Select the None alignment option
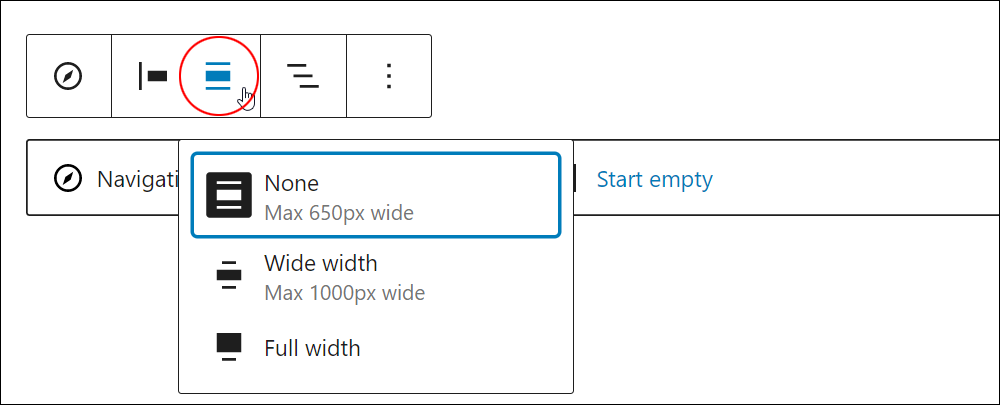The height and width of the screenshot is (405, 1000). point(376,195)
